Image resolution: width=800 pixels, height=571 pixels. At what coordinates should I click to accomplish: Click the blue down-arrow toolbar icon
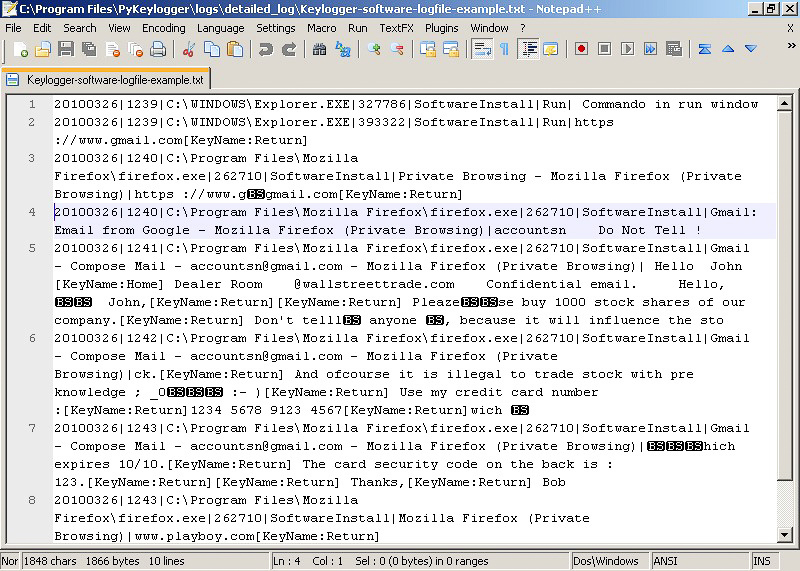click(751, 49)
